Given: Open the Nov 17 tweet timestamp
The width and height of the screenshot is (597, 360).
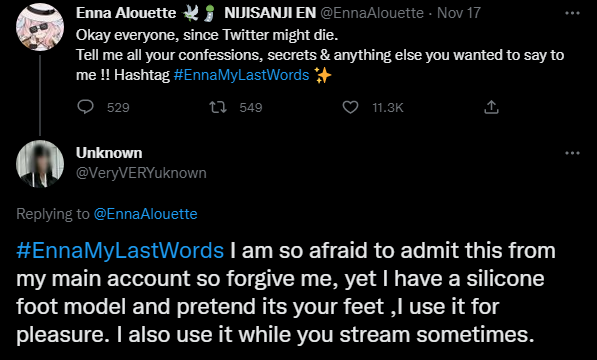Looking at the screenshot, I should 459,13.
